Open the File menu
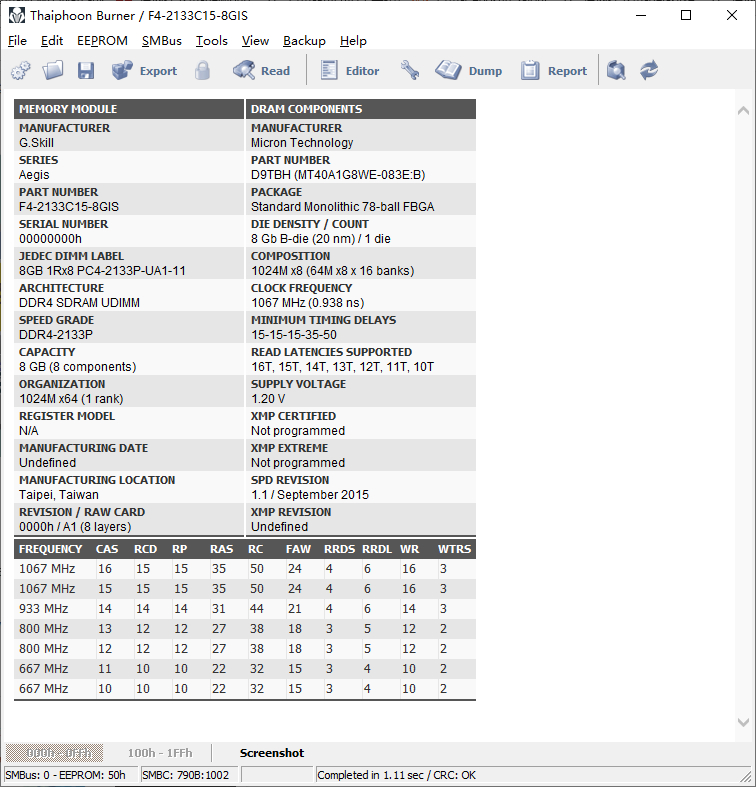 [18, 41]
